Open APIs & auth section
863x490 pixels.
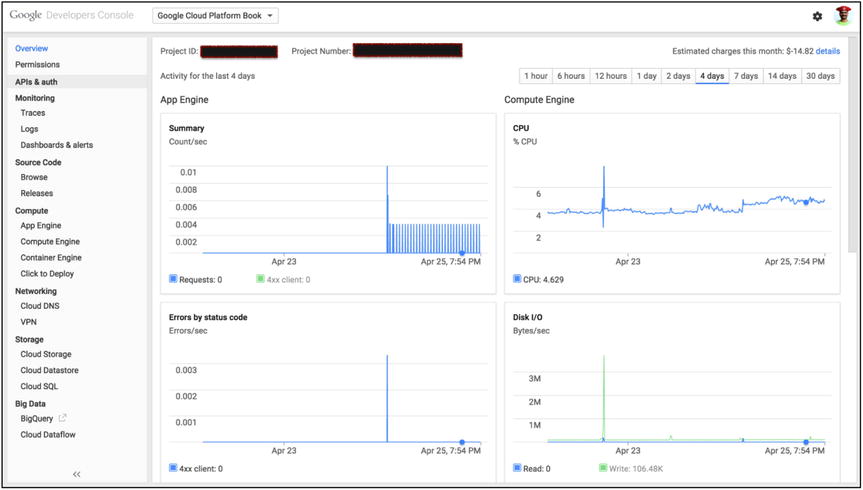[77, 81]
